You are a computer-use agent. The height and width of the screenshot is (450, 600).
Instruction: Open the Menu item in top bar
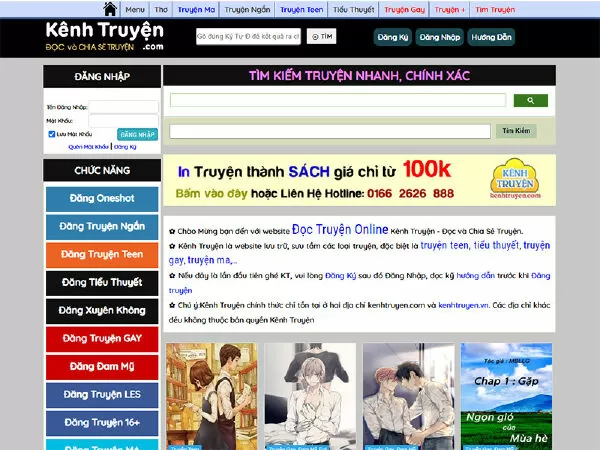135,10
